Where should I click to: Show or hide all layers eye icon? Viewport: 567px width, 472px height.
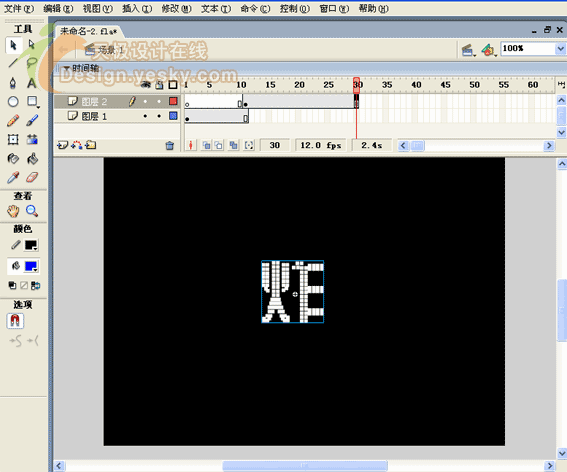[146, 85]
